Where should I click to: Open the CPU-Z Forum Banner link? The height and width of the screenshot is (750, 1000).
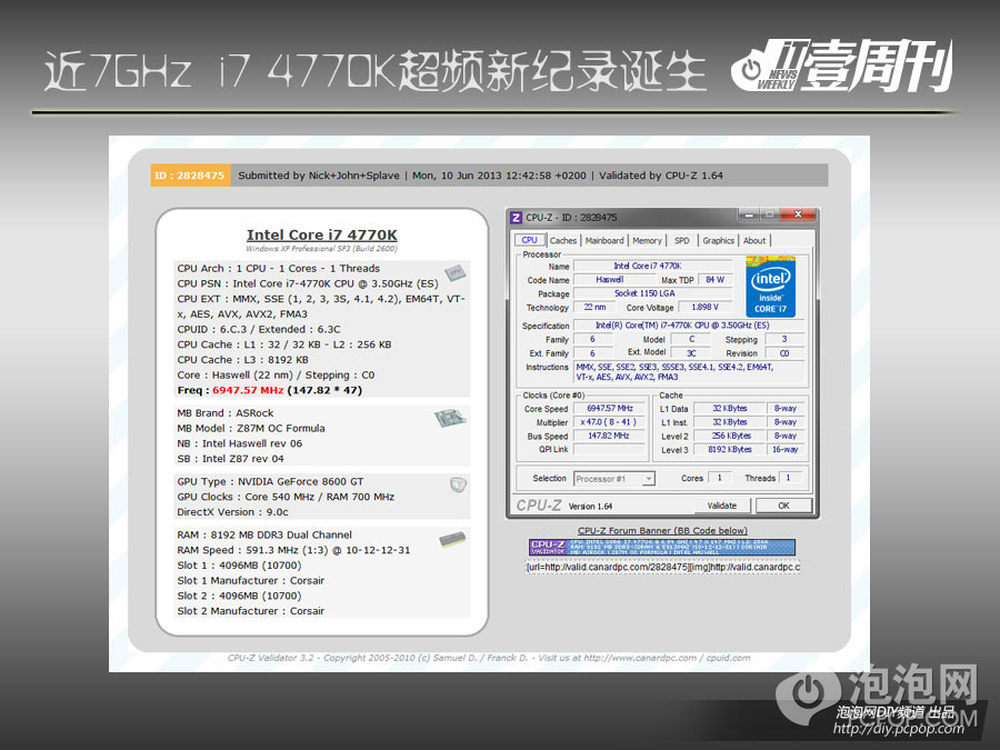[x=662, y=531]
